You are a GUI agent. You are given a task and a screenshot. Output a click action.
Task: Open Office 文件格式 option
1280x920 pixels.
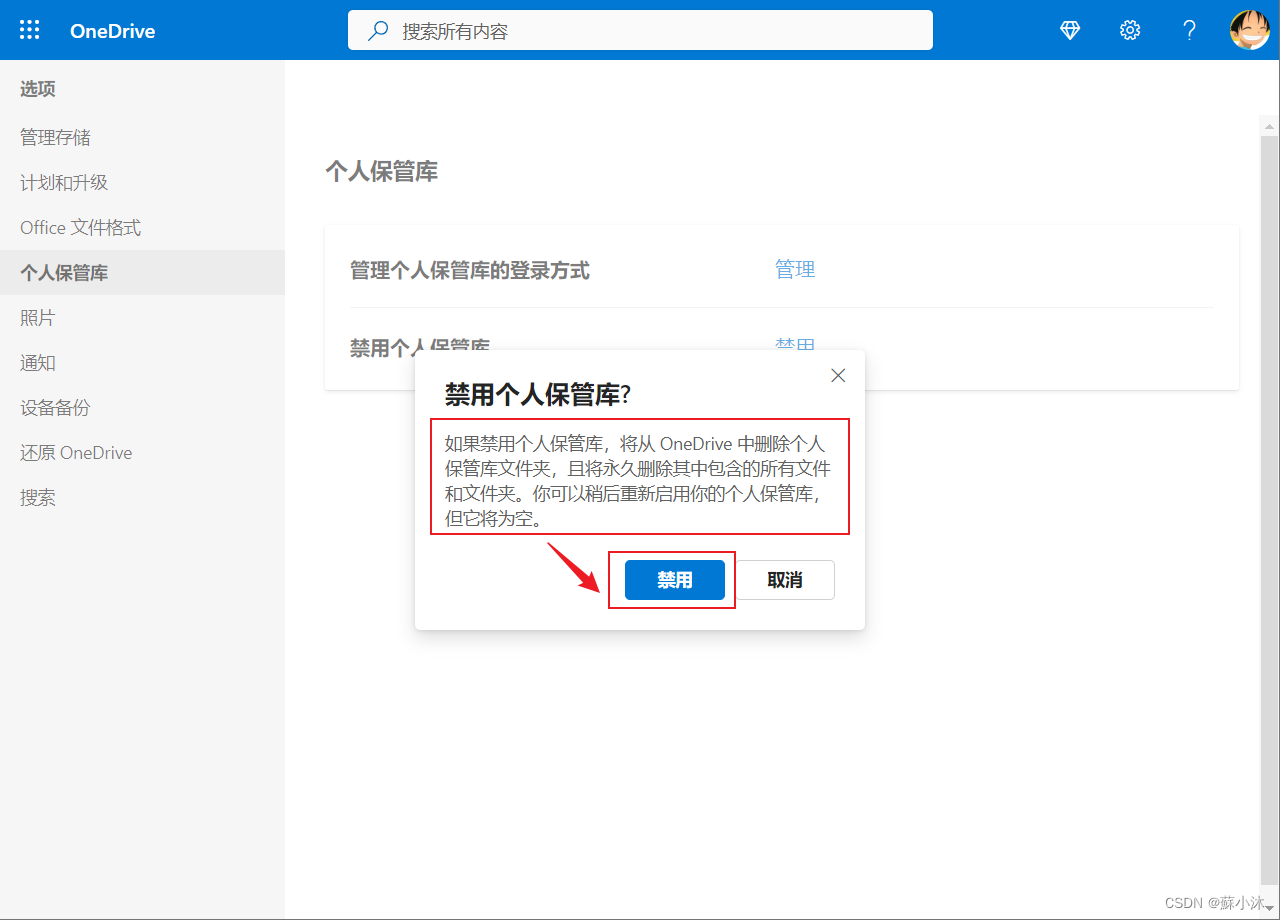pos(142,227)
